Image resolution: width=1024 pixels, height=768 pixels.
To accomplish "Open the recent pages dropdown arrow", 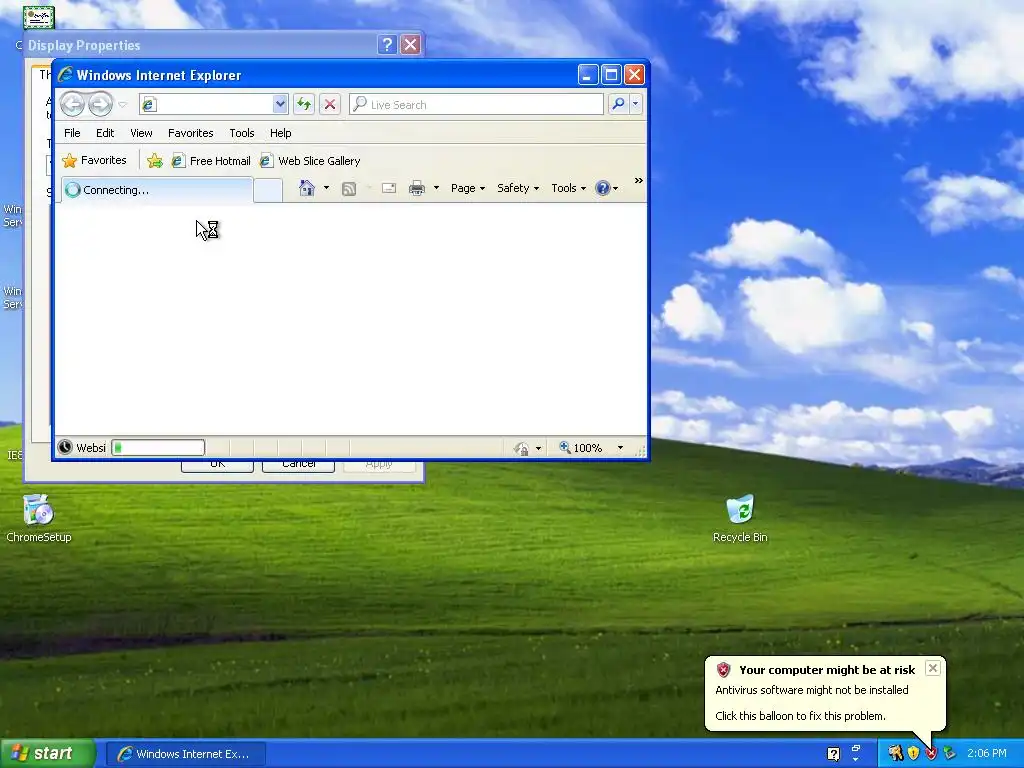I will click(x=122, y=104).
